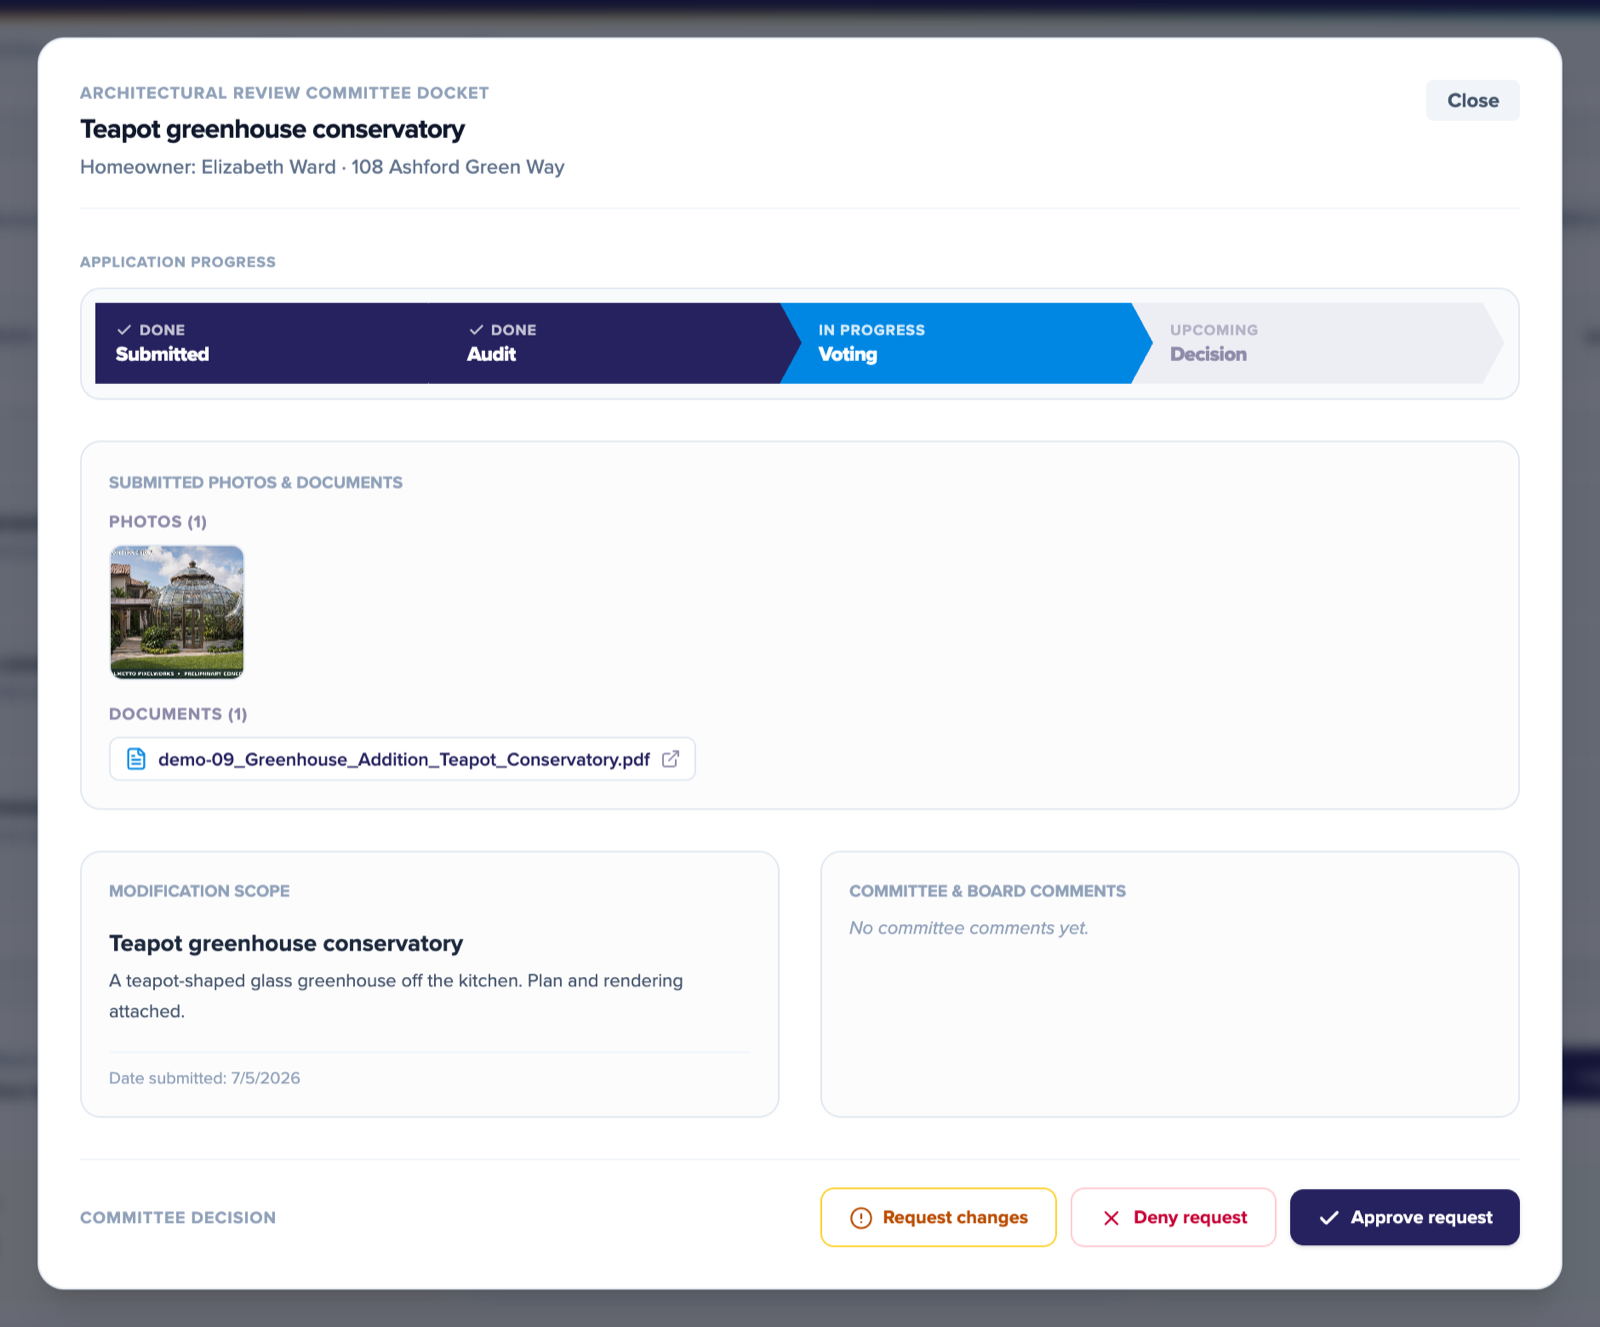Click the Committee & Board Comments panel
The width and height of the screenshot is (1600, 1327).
pos(1169,984)
